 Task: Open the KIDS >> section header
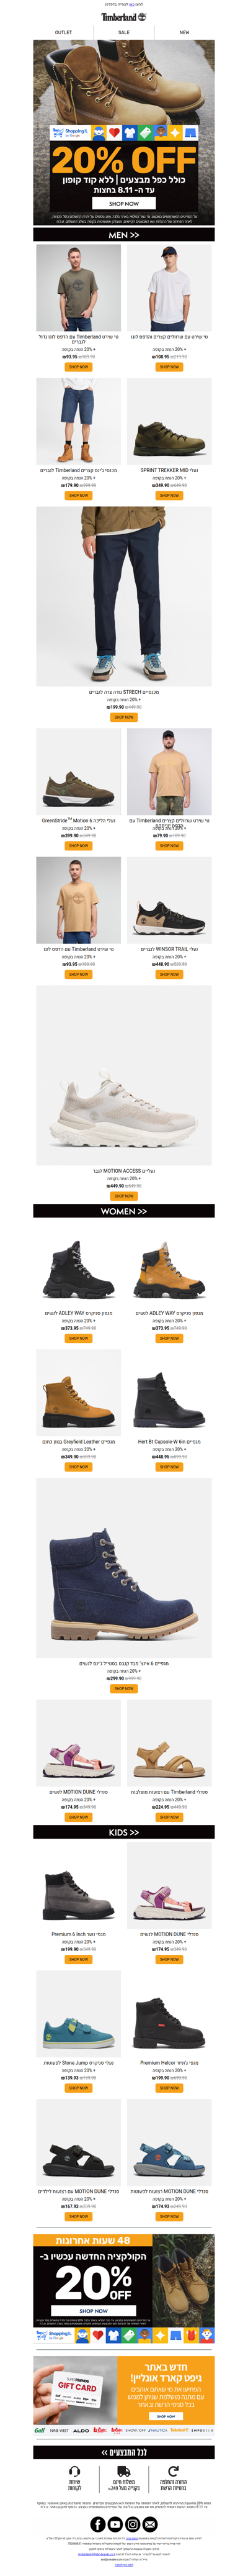[x=124, y=1832]
